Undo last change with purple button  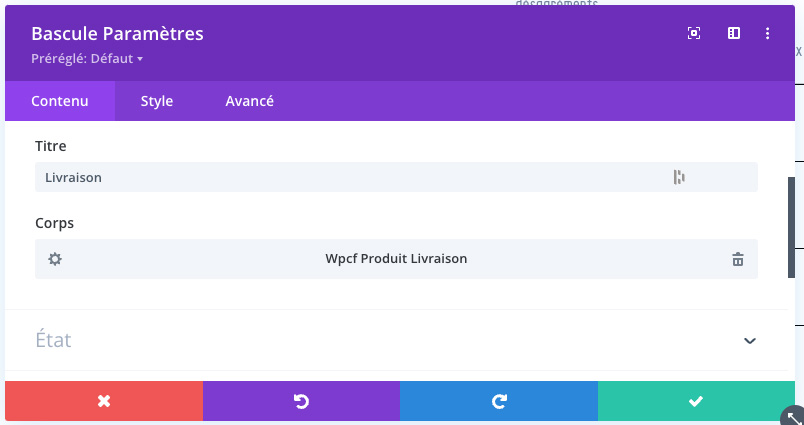pyautogui.click(x=302, y=401)
